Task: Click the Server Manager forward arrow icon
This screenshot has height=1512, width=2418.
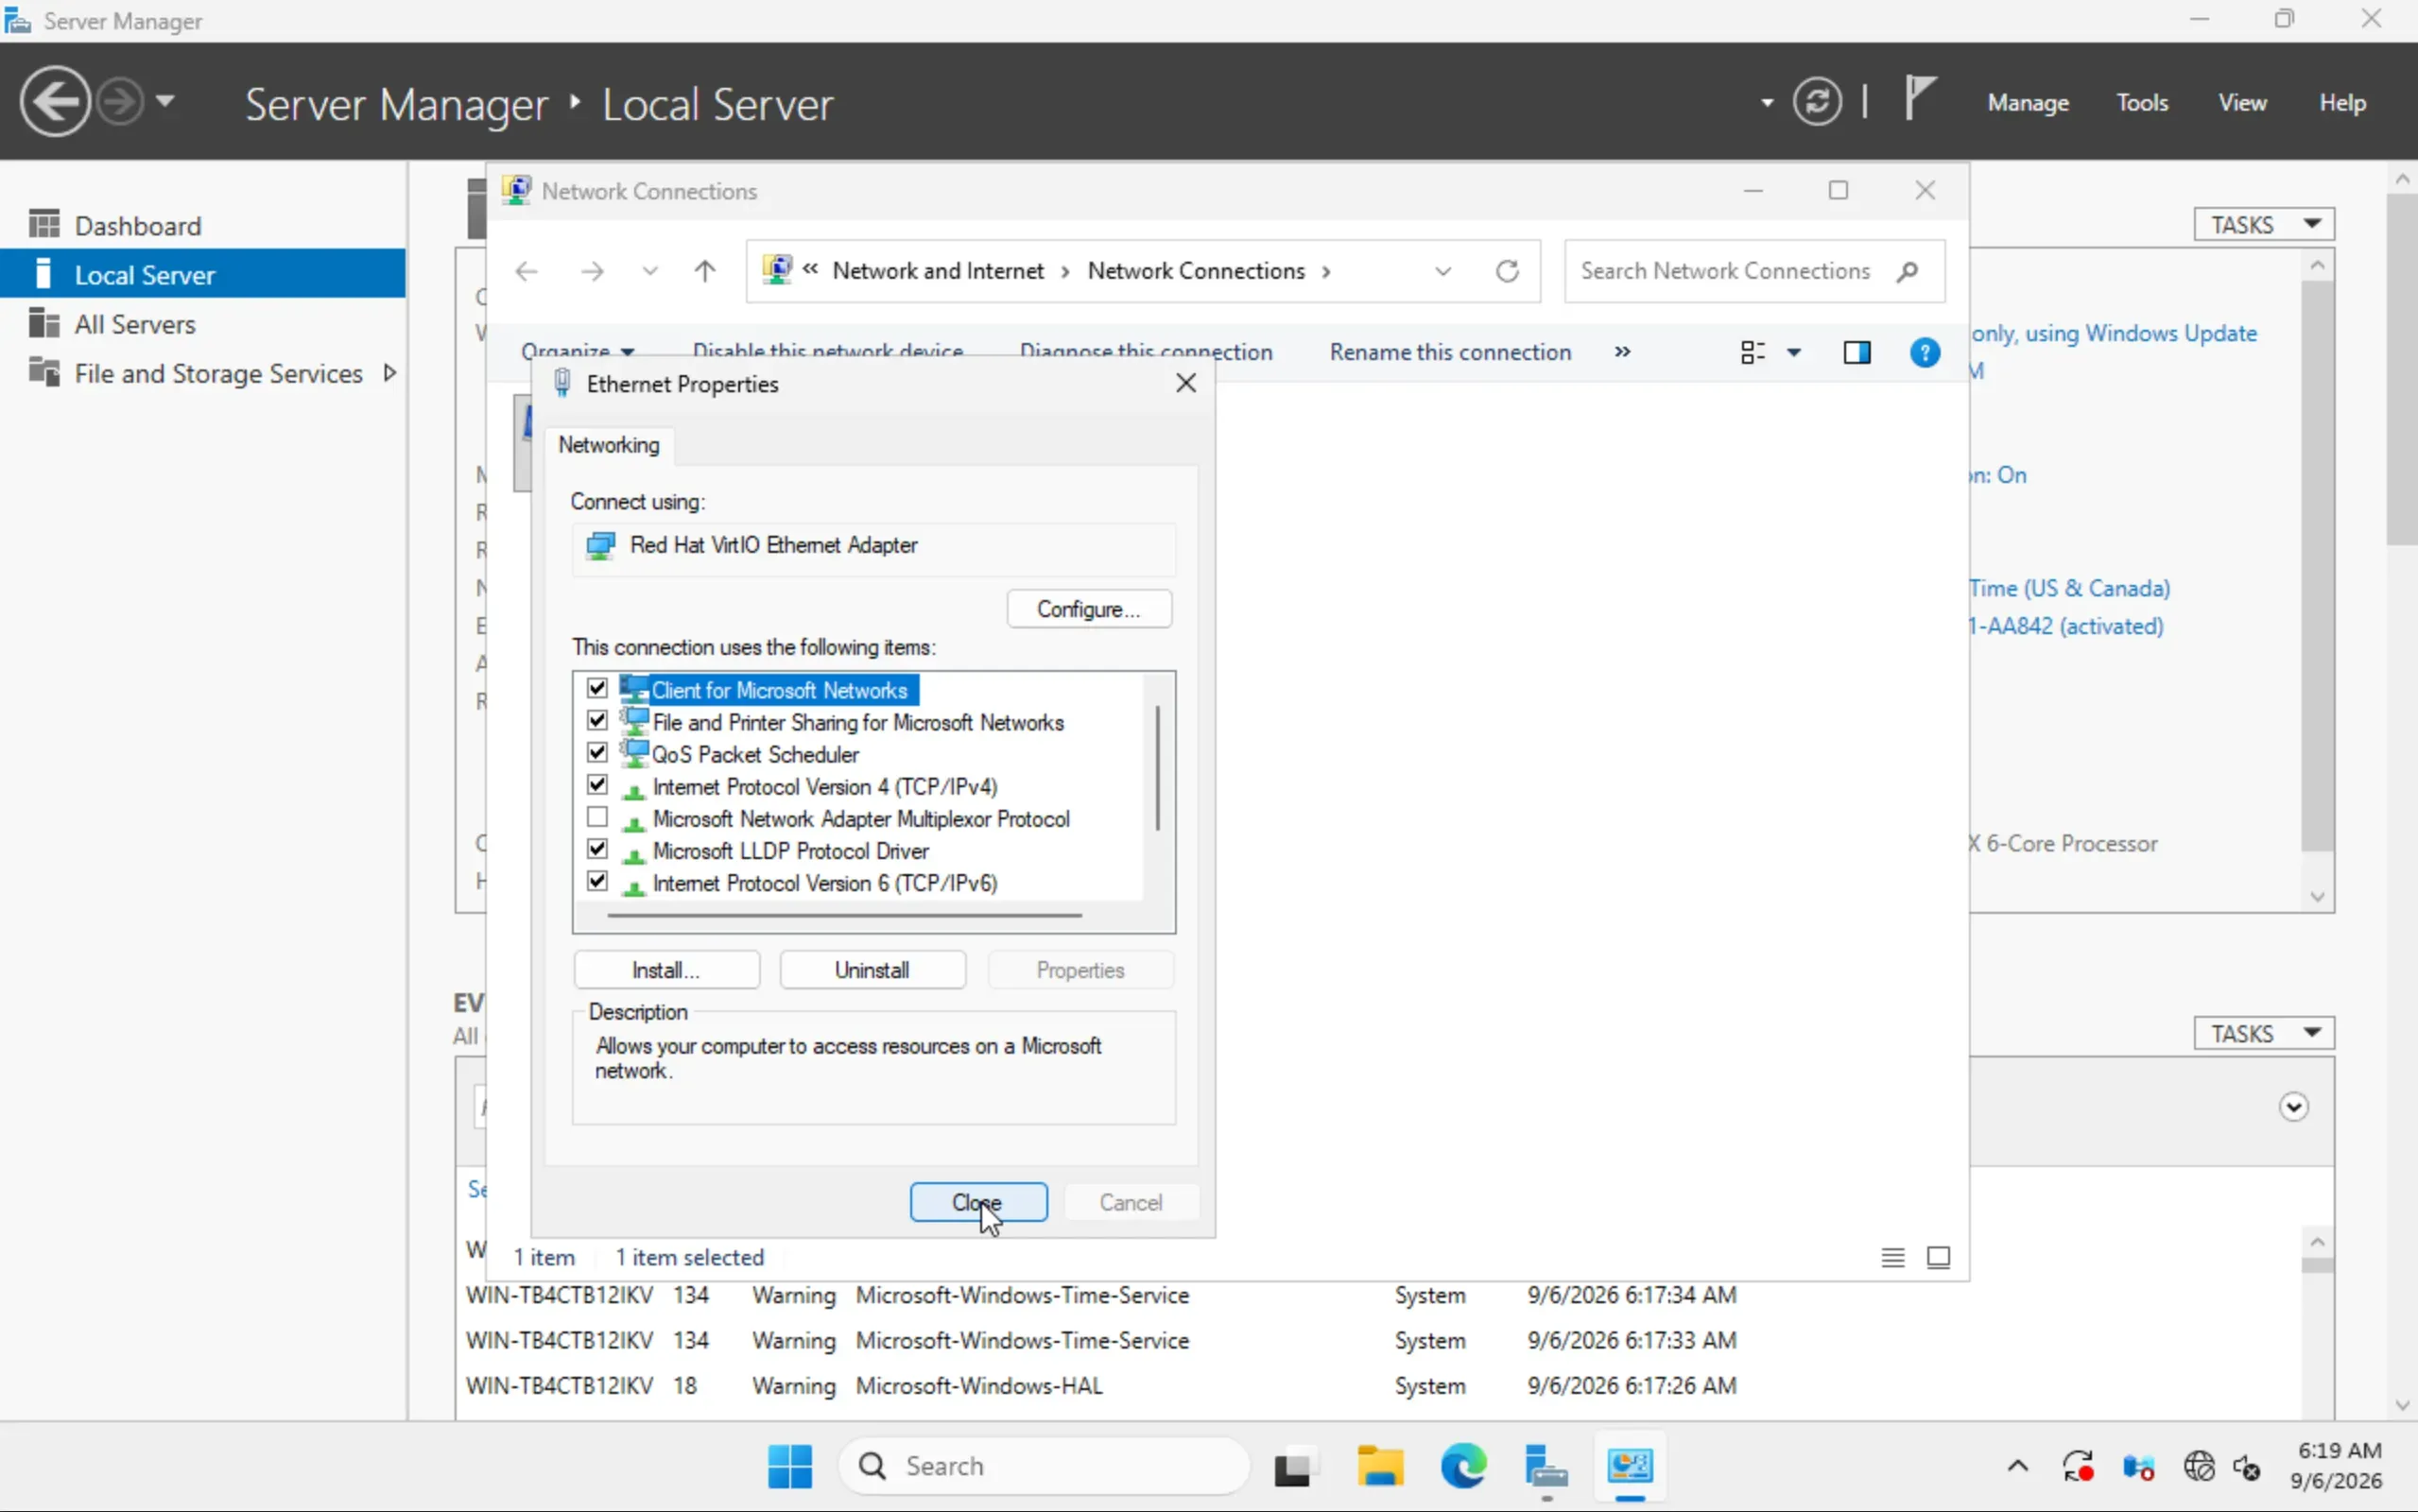Action: [120, 101]
